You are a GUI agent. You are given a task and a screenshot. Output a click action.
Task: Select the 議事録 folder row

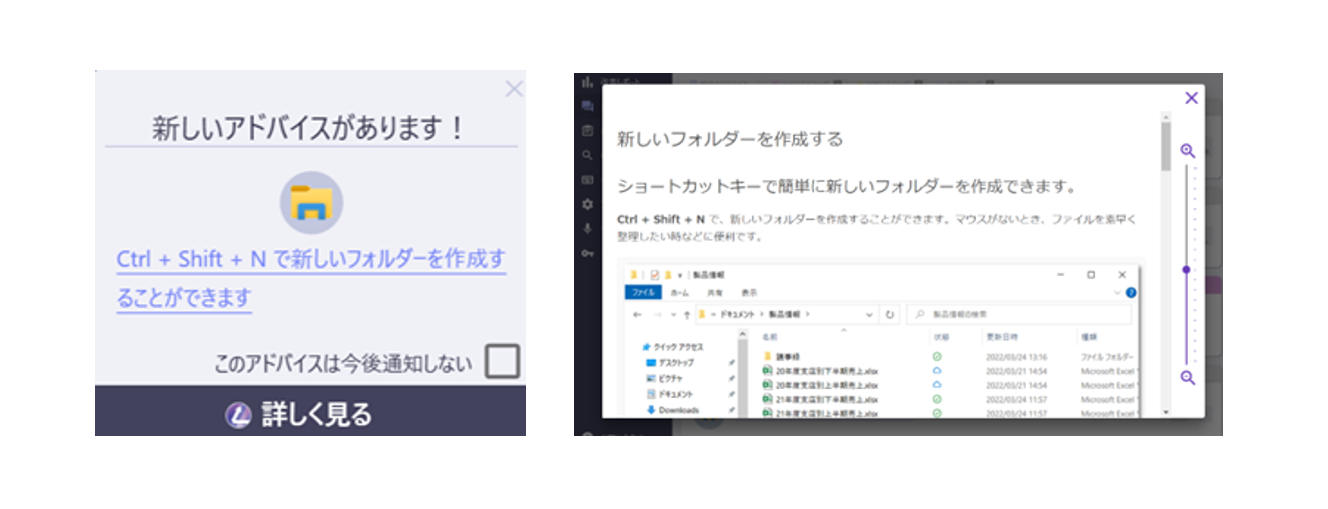click(950, 357)
